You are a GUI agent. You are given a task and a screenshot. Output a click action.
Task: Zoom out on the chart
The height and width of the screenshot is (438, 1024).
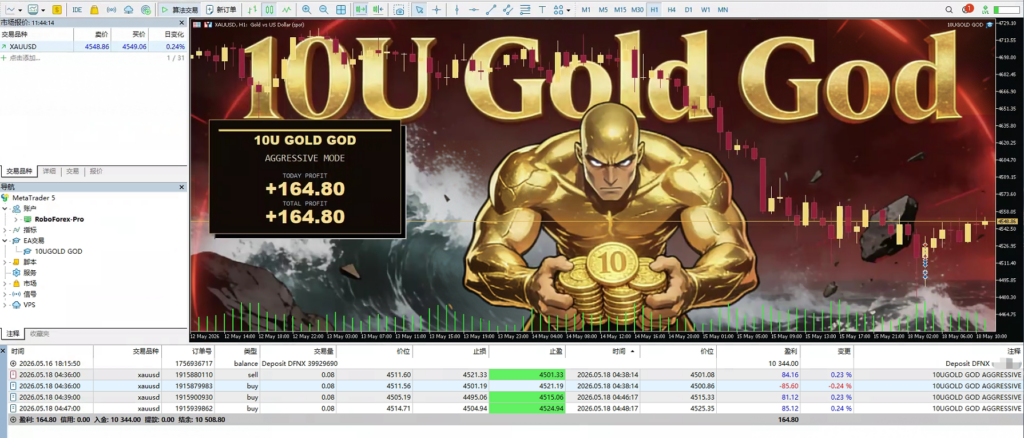tap(323, 10)
